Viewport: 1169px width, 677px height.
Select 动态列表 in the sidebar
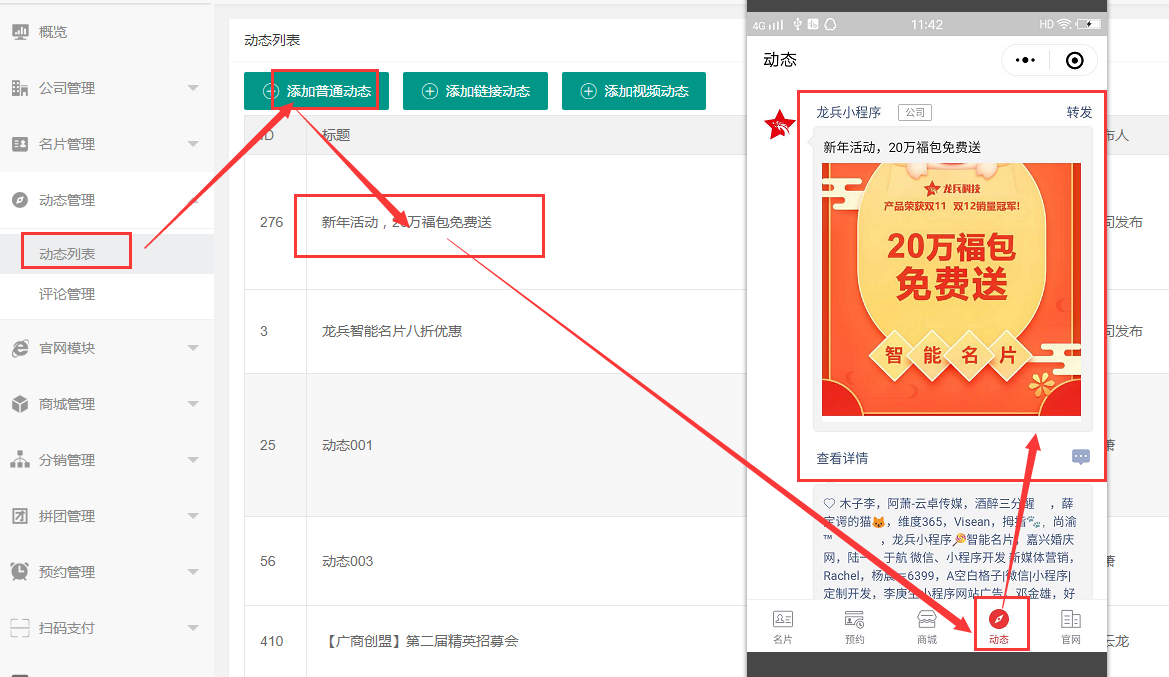(67, 254)
